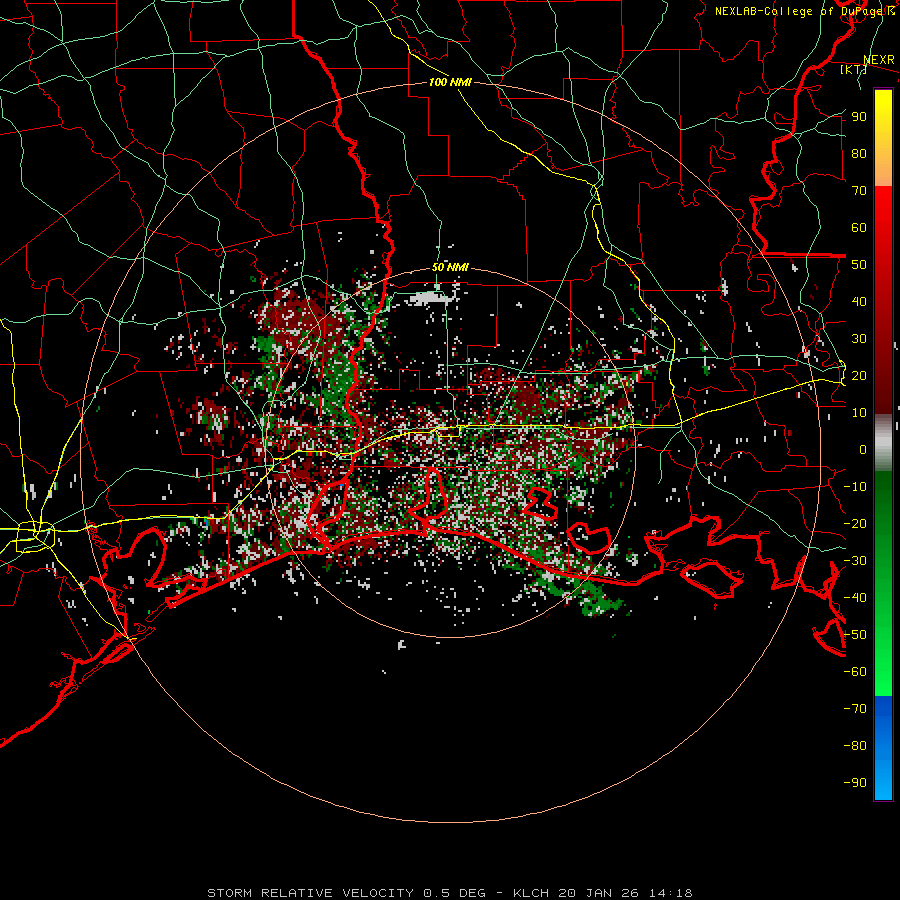Viewport: 900px width, 900px height.
Task: Click the -50 value on velocity scale
Action: [x=855, y=635]
